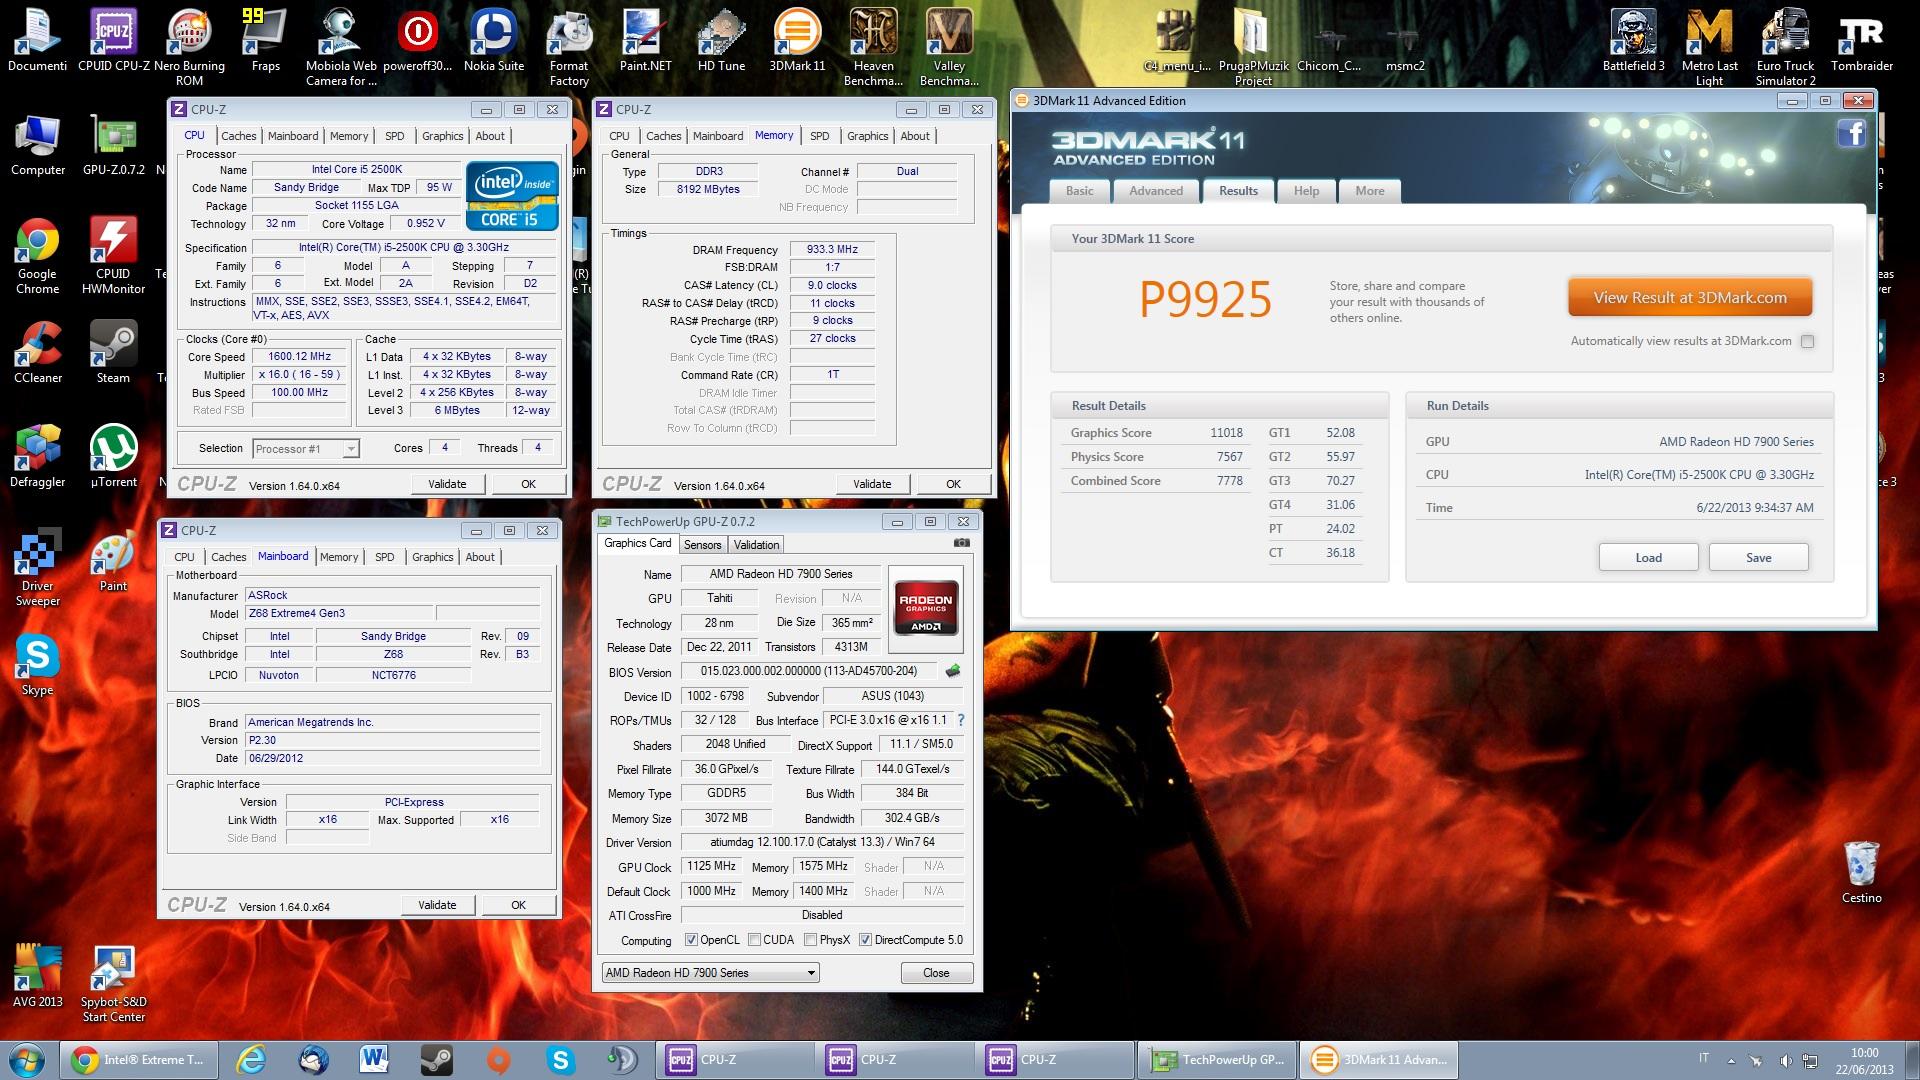This screenshot has width=1920, height=1080.
Task: Open Metro Last Light desktop icon
Action: (1709, 47)
